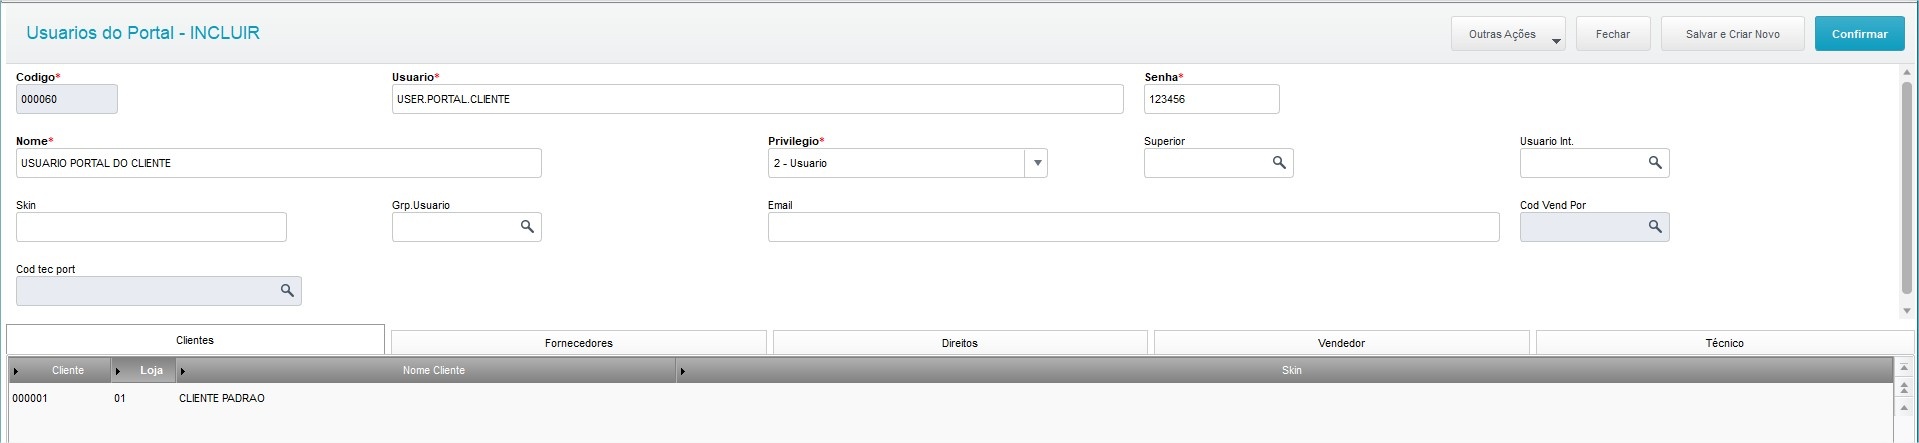This screenshot has height=443, width=1919.
Task: Sort by the Loja column header
Action: click(x=151, y=370)
